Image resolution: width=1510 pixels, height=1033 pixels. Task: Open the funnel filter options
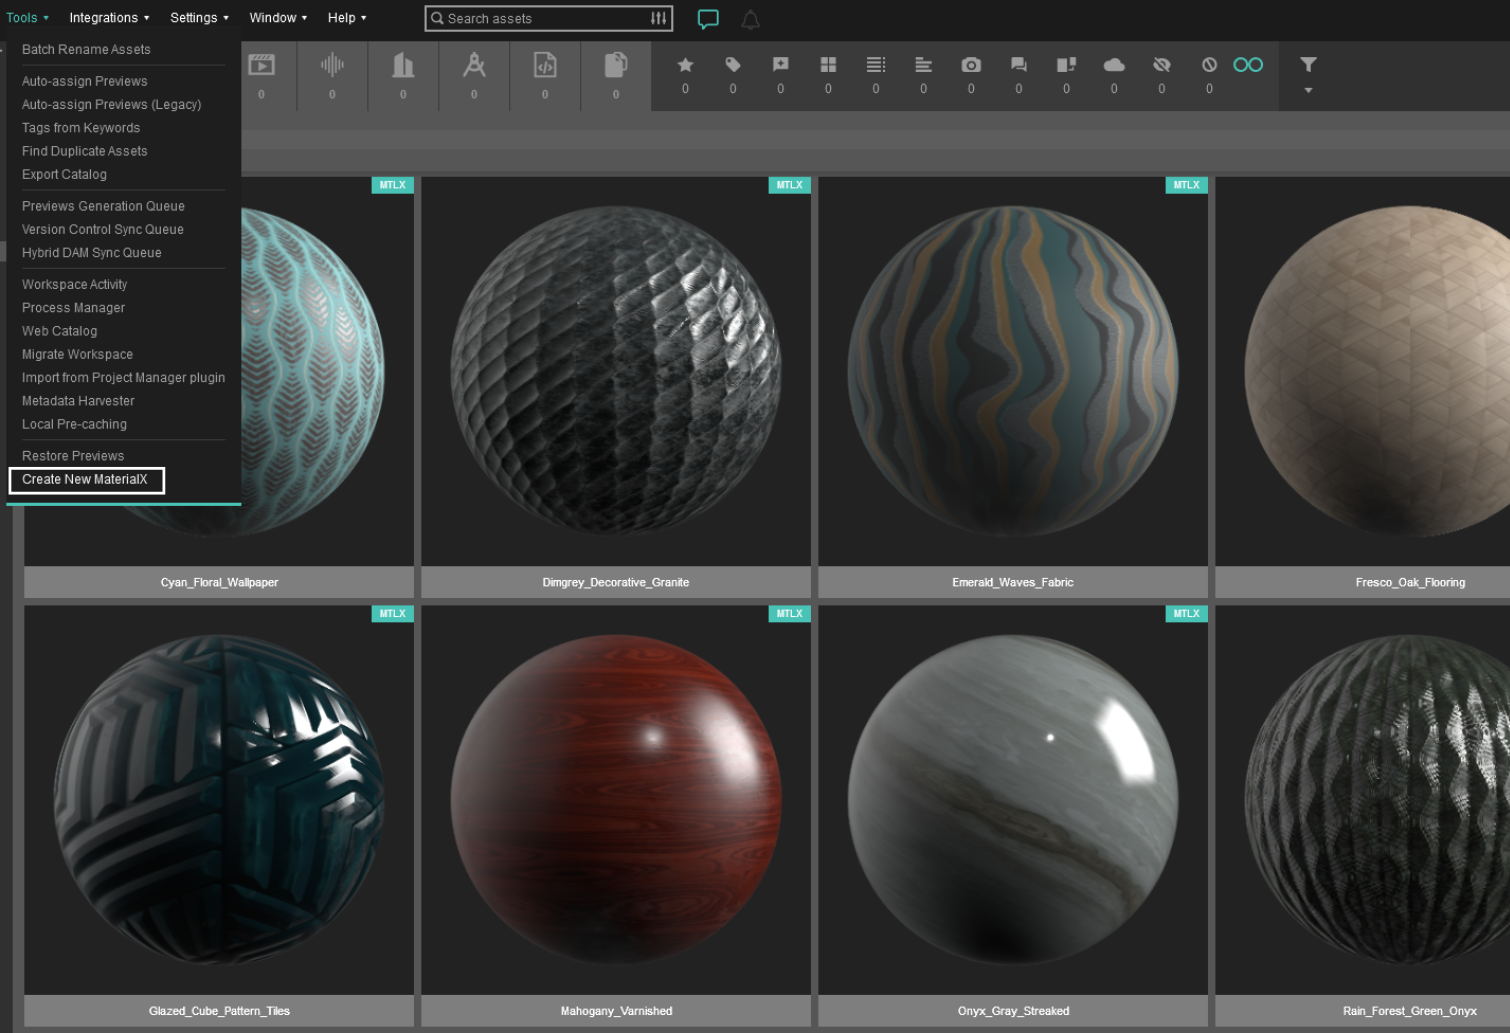point(1308,65)
